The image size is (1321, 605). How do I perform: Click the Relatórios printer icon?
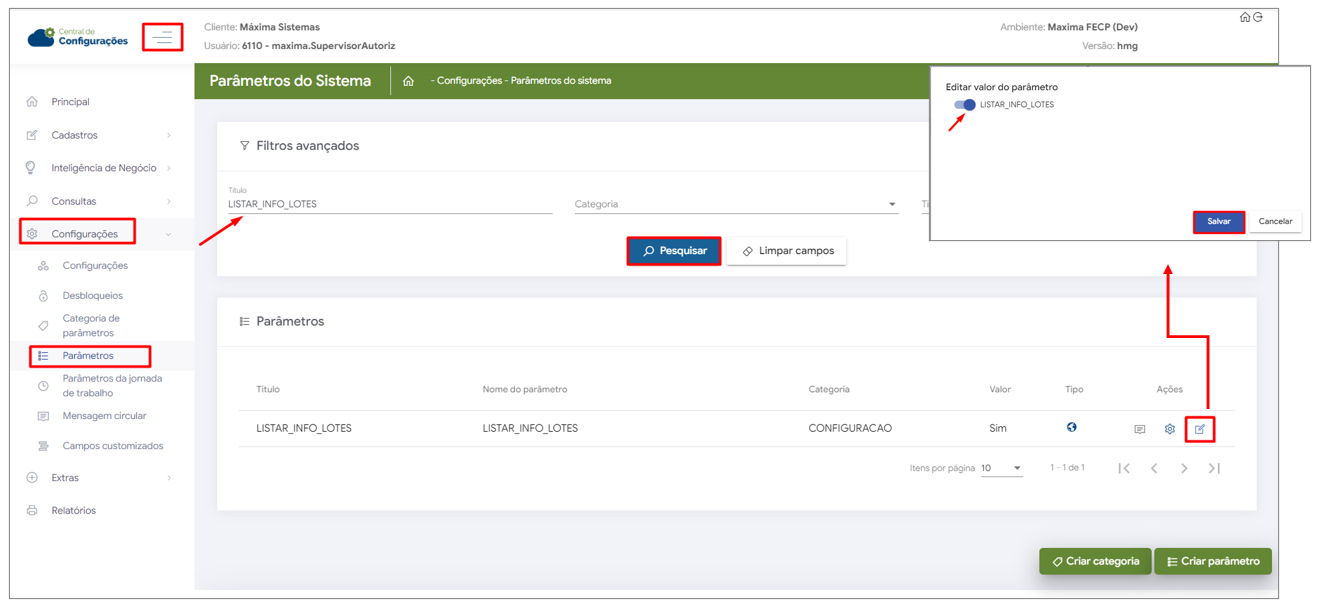click(32, 511)
